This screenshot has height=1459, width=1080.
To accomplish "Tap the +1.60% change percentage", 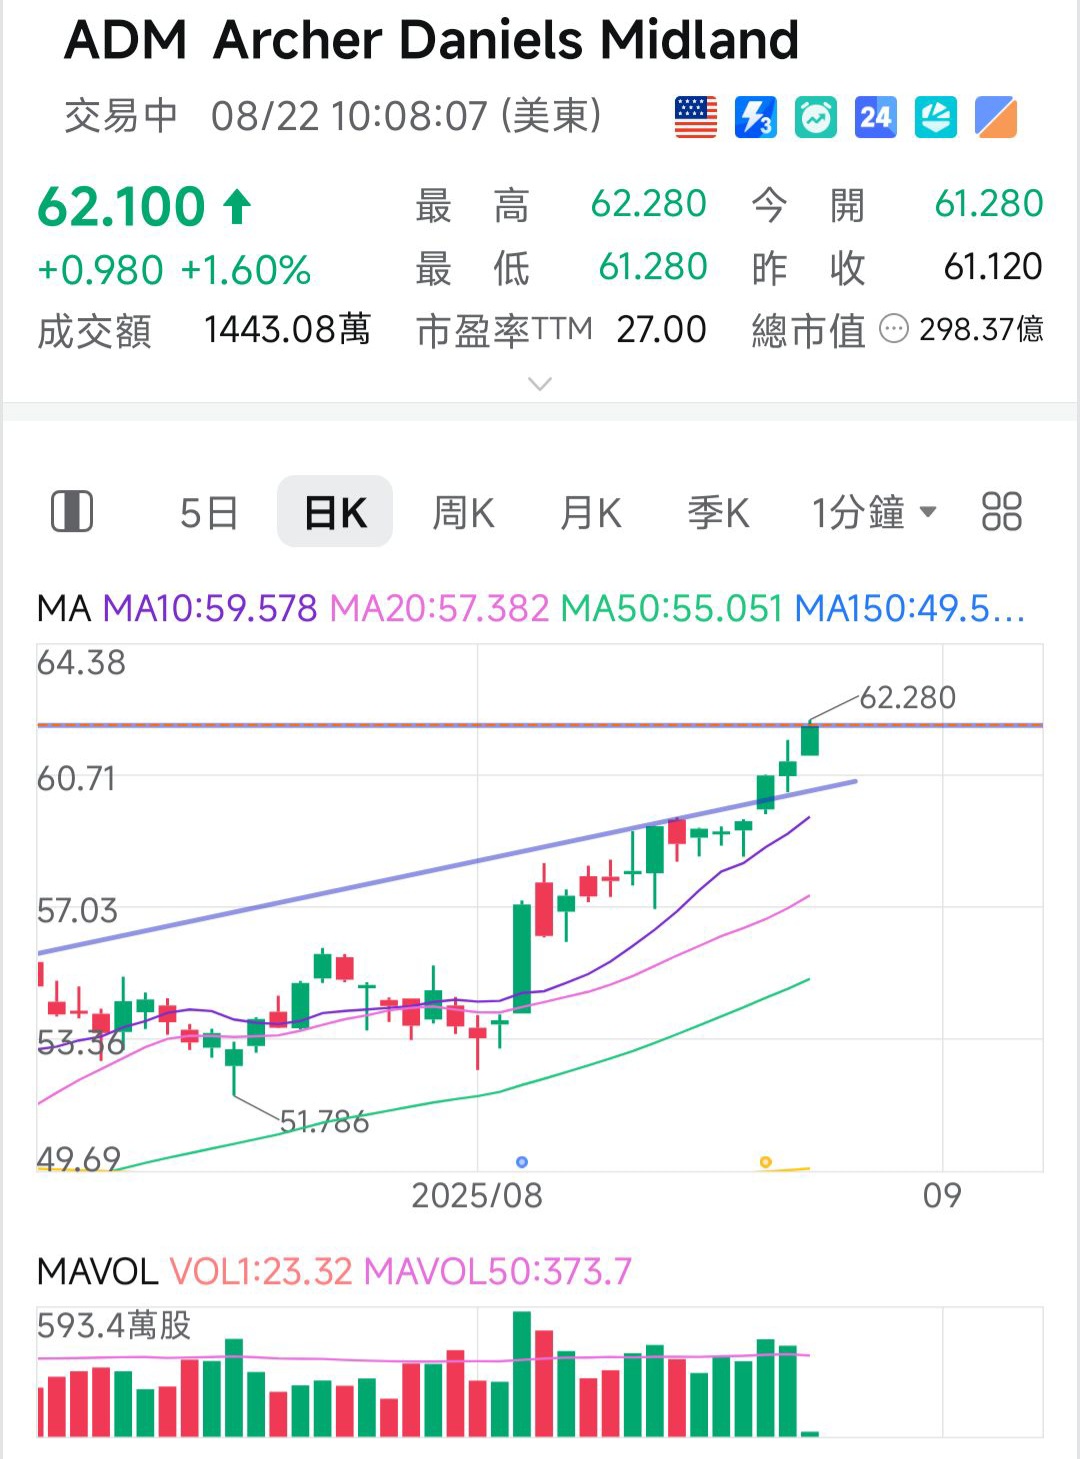I will pyautogui.click(x=246, y=270).
